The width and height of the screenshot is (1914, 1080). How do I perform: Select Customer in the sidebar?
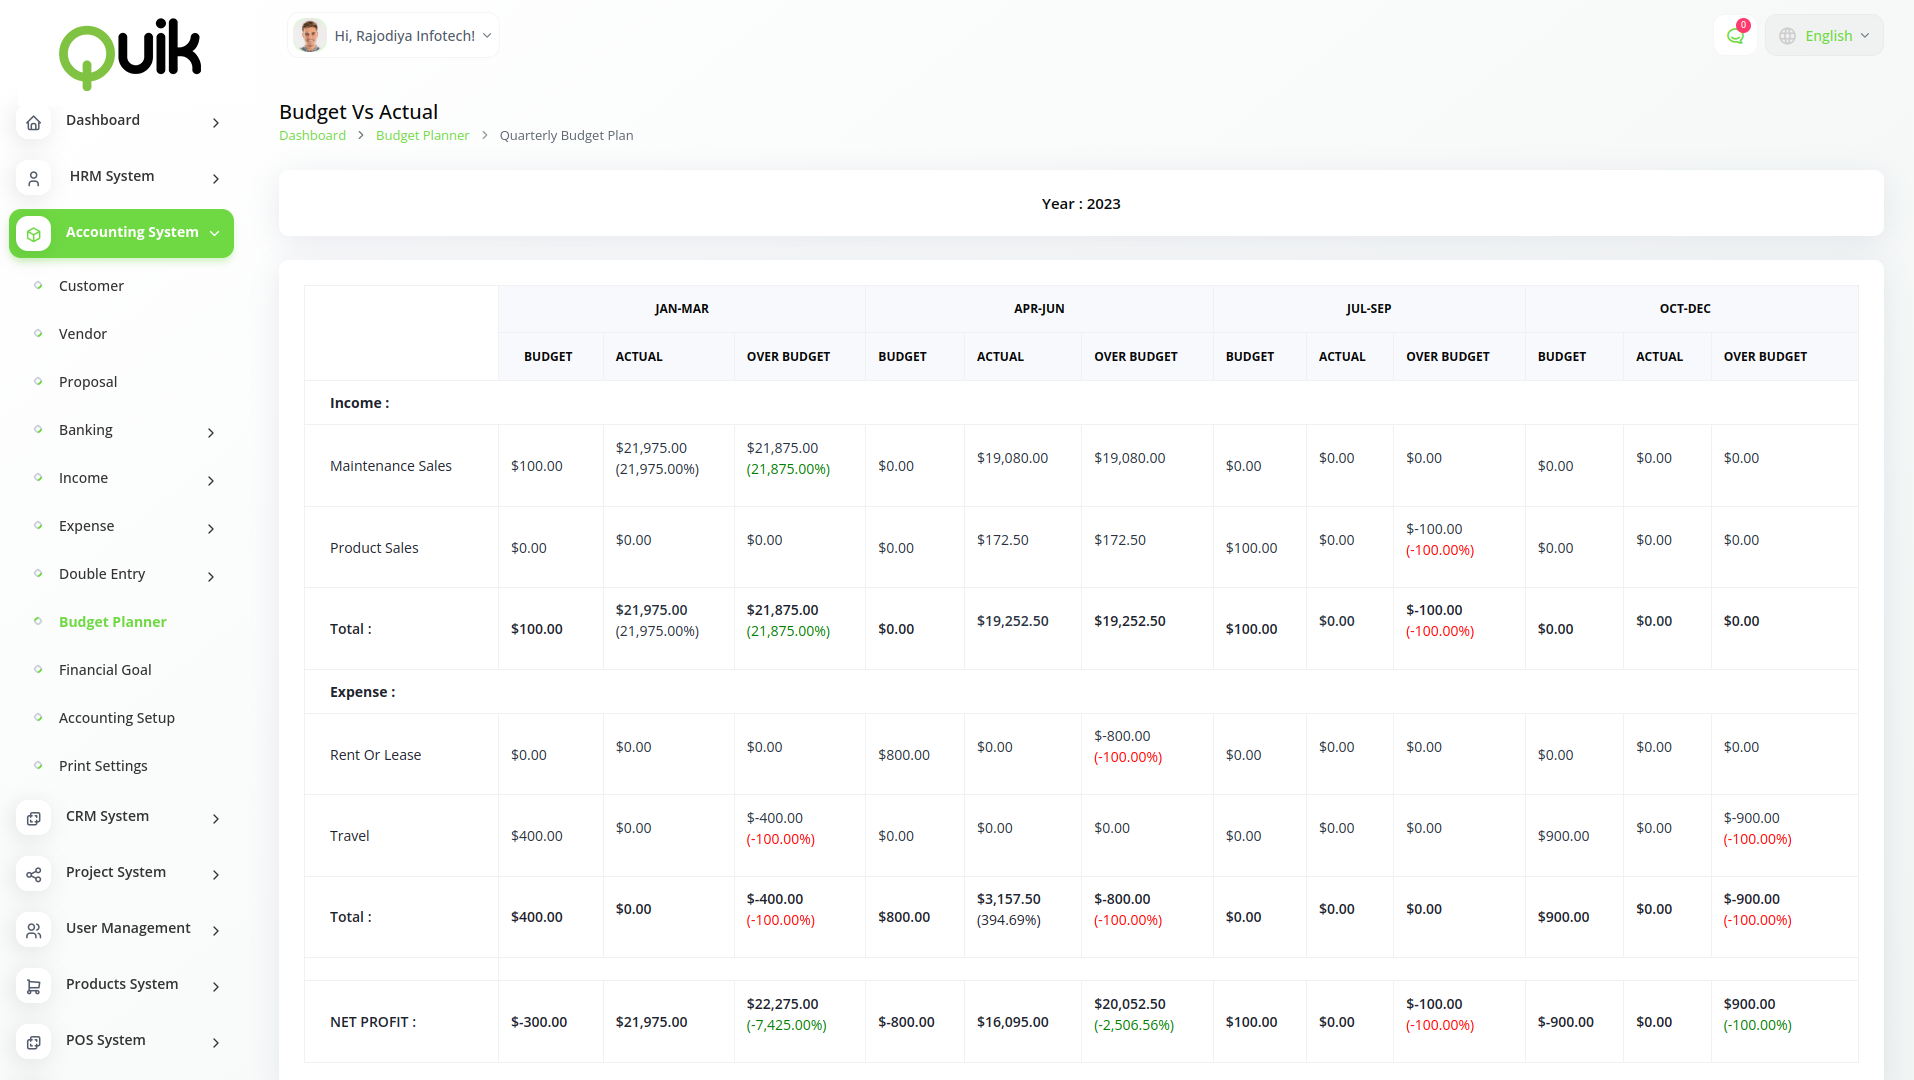click(x=91, y=286)
